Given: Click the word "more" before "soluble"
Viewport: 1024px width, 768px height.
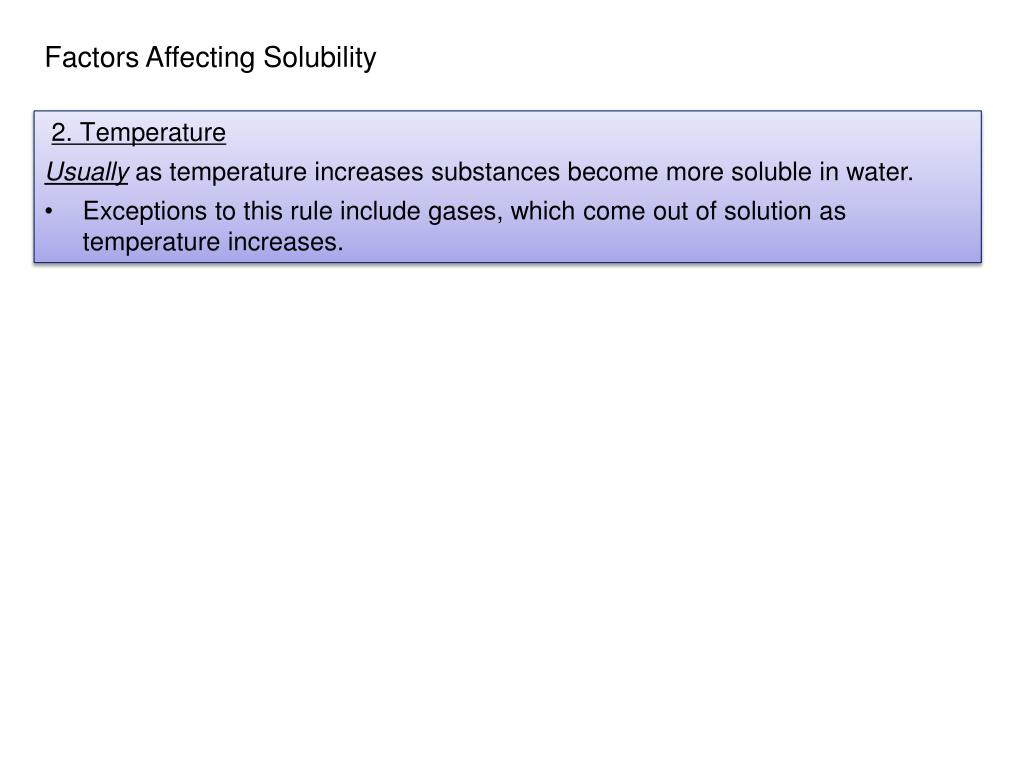Looking at the screenshot, I should click(695, 172).
